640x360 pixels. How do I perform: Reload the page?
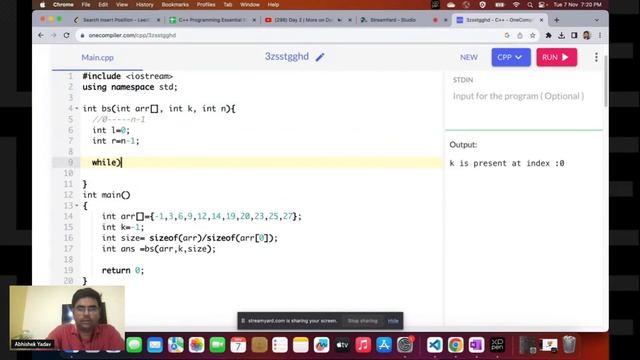pyautogui.click(x=67, y=36)
